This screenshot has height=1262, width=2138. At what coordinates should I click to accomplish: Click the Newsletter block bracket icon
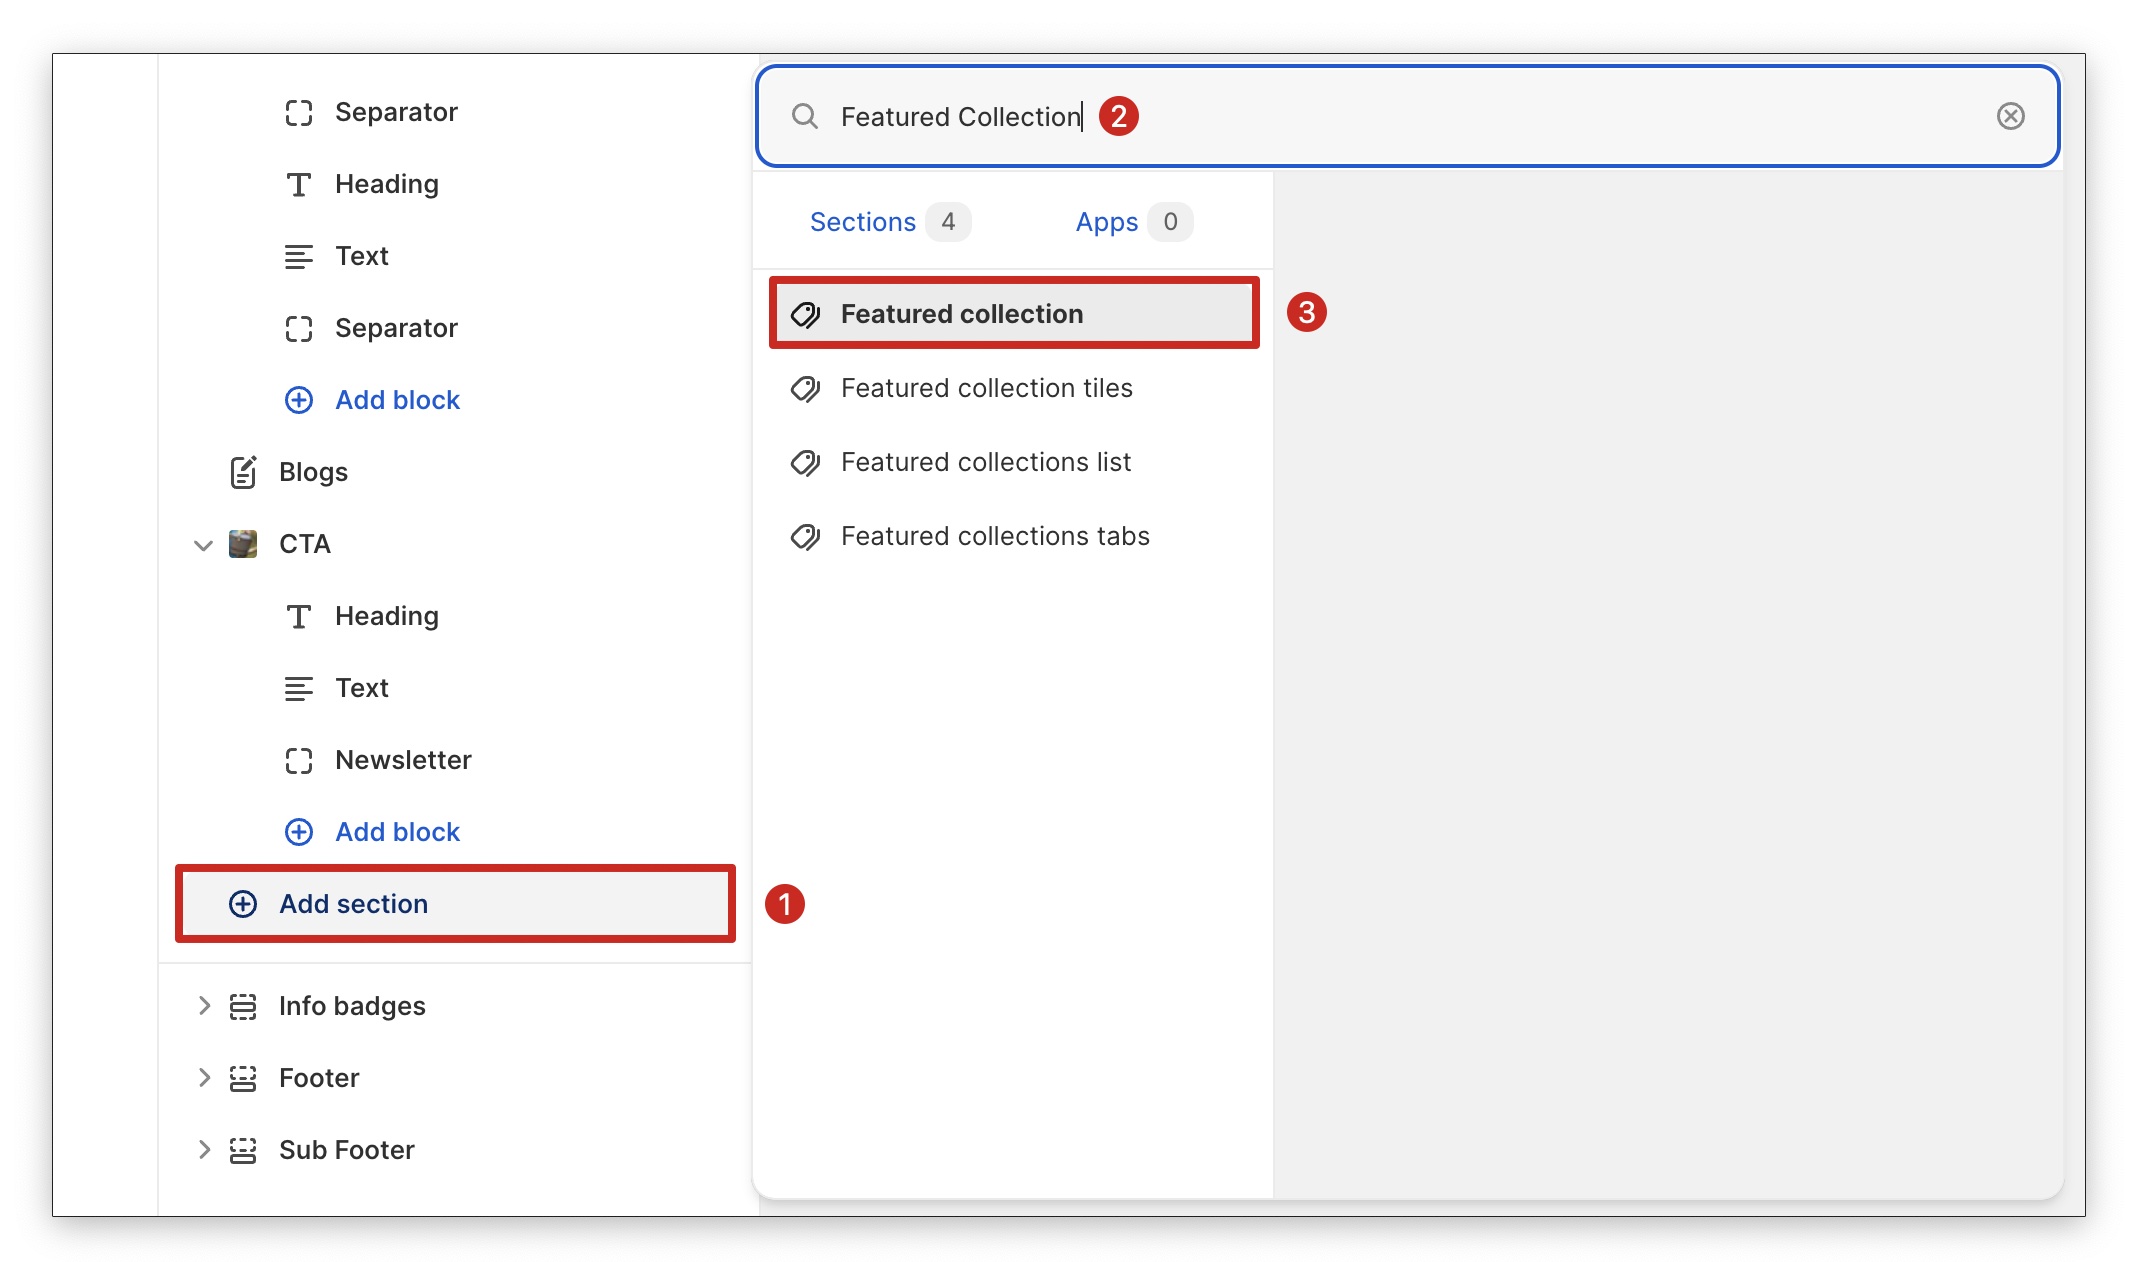[x=298, y=760]
